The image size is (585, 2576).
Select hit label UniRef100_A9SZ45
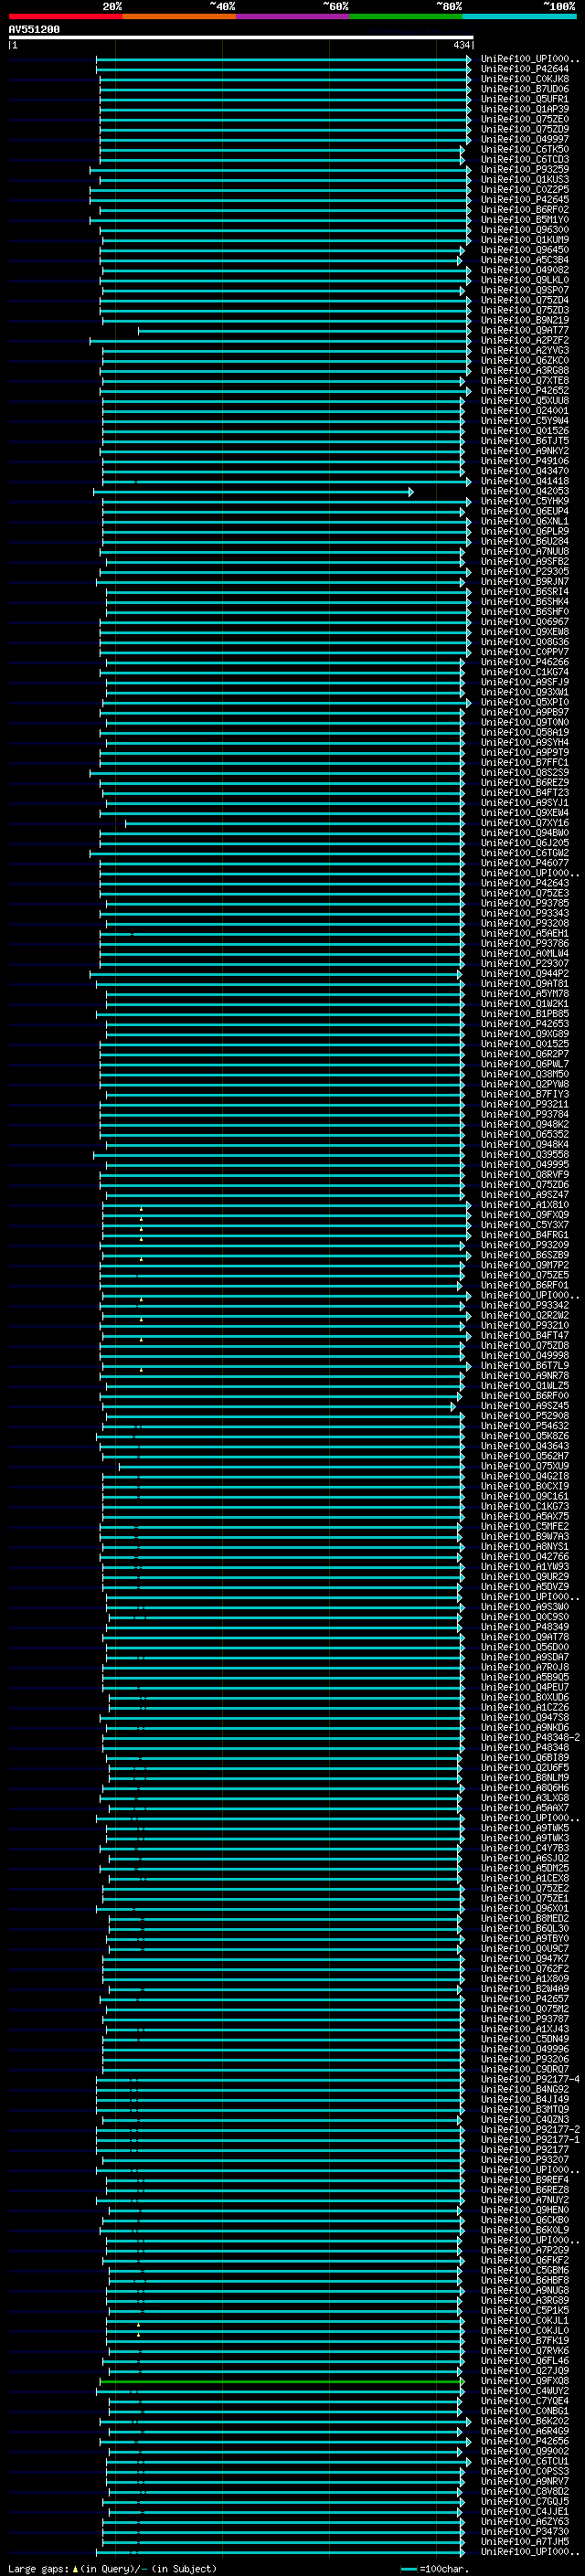click(525, 1406)
